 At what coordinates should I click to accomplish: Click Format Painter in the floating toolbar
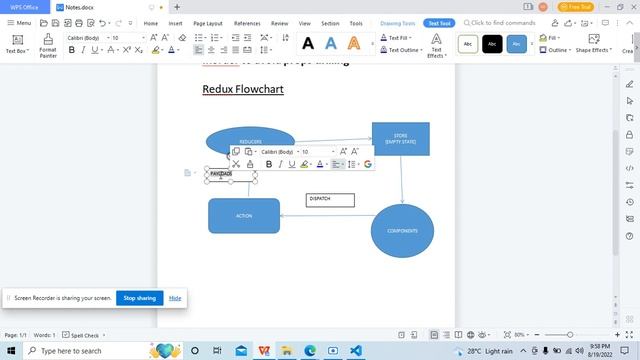(x=250, y=164)
